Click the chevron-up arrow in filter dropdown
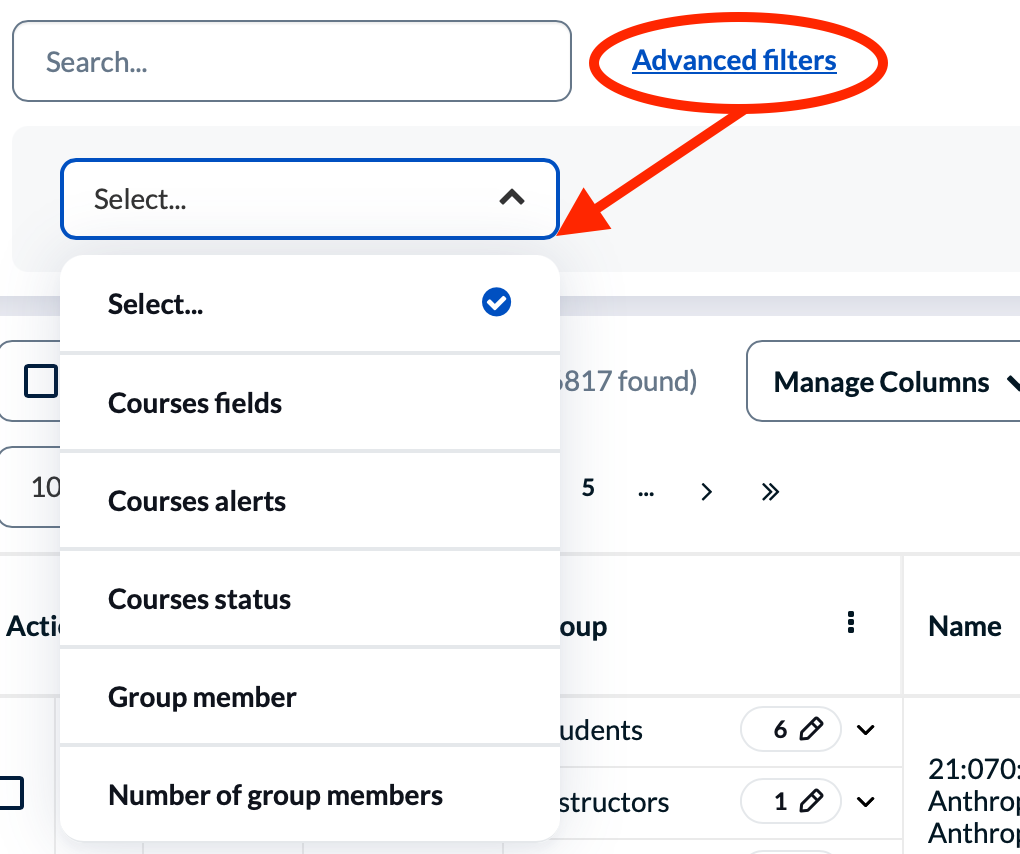This screenshot has height=854, width=1020. [x=512, y=197]
